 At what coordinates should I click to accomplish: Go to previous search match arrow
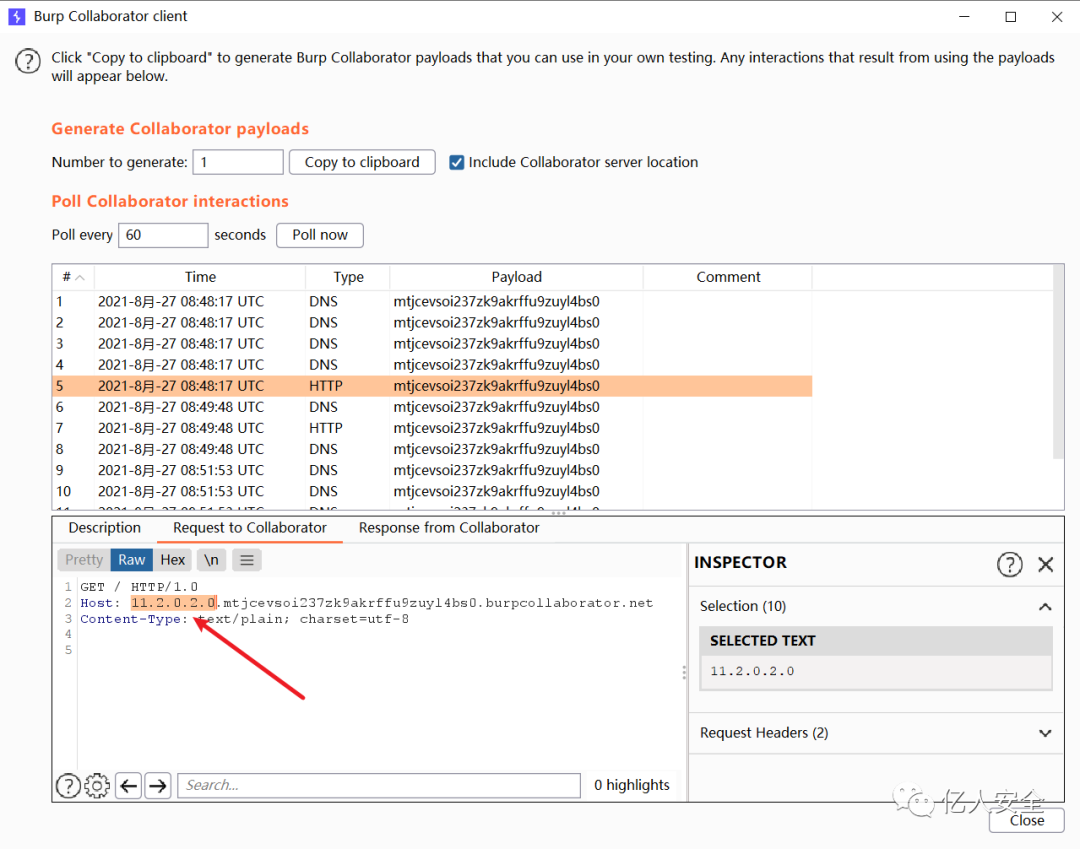(x=129, y=785)
